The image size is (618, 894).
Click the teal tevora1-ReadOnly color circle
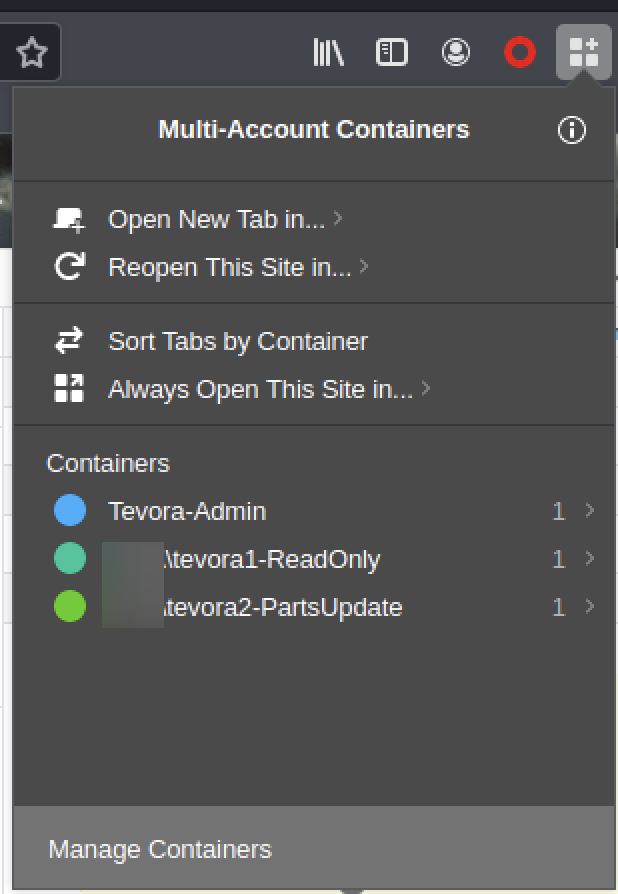pyautogui.click(x=70, y=558)
